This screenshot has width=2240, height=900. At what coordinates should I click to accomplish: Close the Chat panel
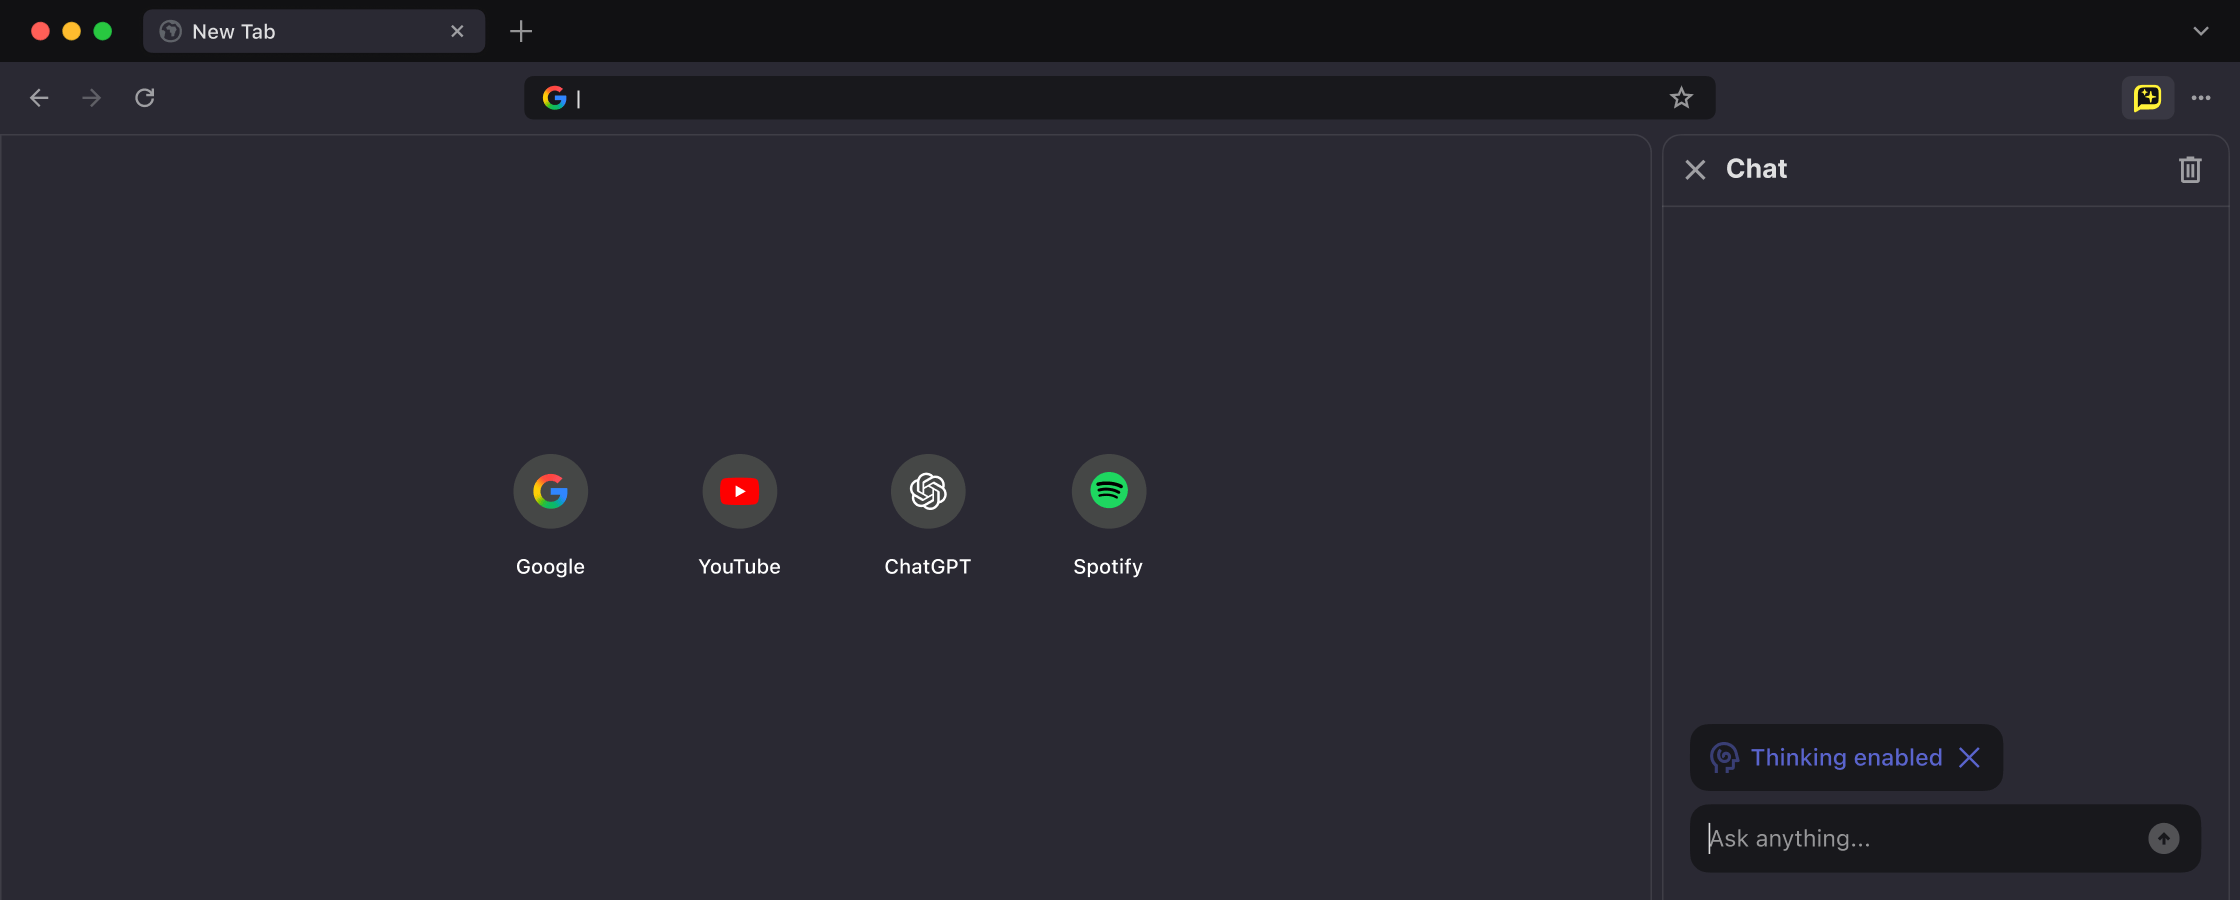(1695, 170)
